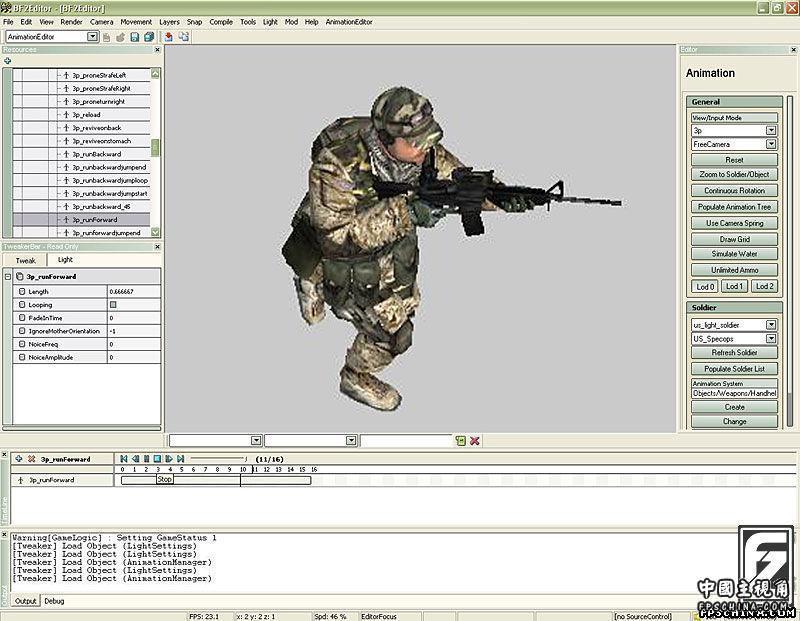Click the 3p_runForward bone icon in timeline track

pyautogui.click(x=20, y=480)
